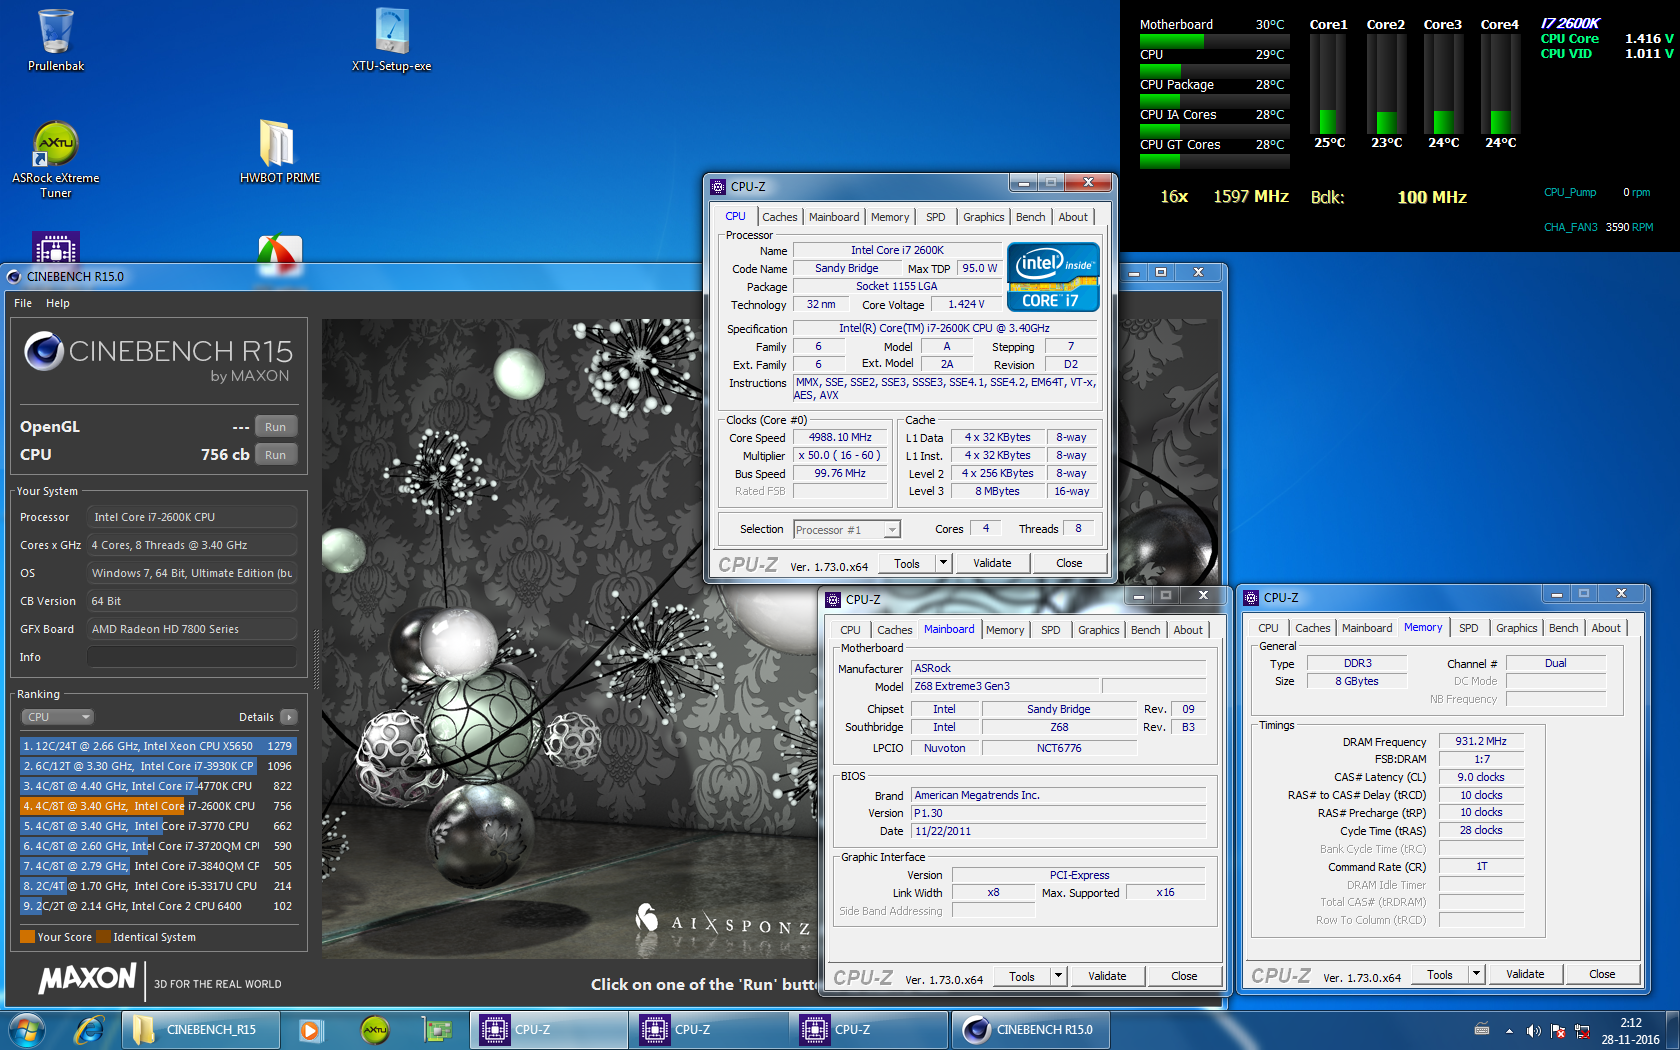Select ranking row Core i7-4770K CPU

coord(158,786)
